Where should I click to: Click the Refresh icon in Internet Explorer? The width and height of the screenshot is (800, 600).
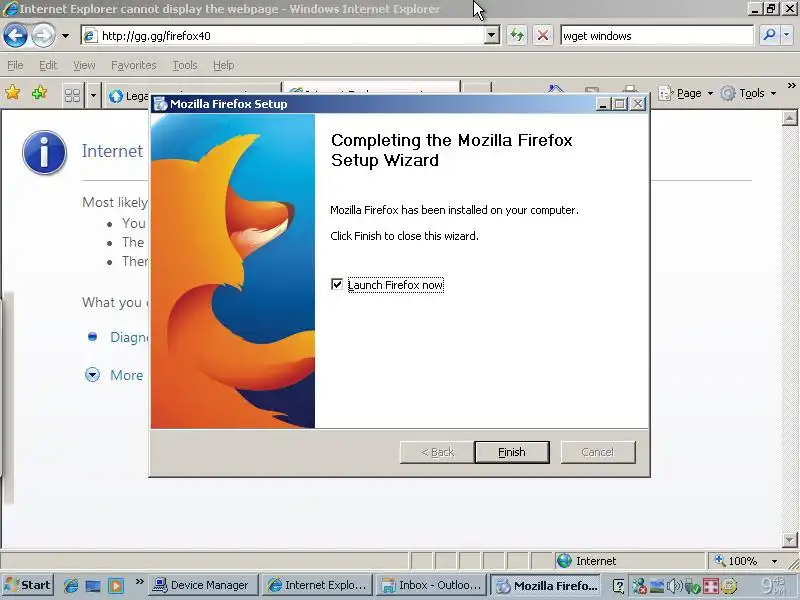(x=517, y=36)
